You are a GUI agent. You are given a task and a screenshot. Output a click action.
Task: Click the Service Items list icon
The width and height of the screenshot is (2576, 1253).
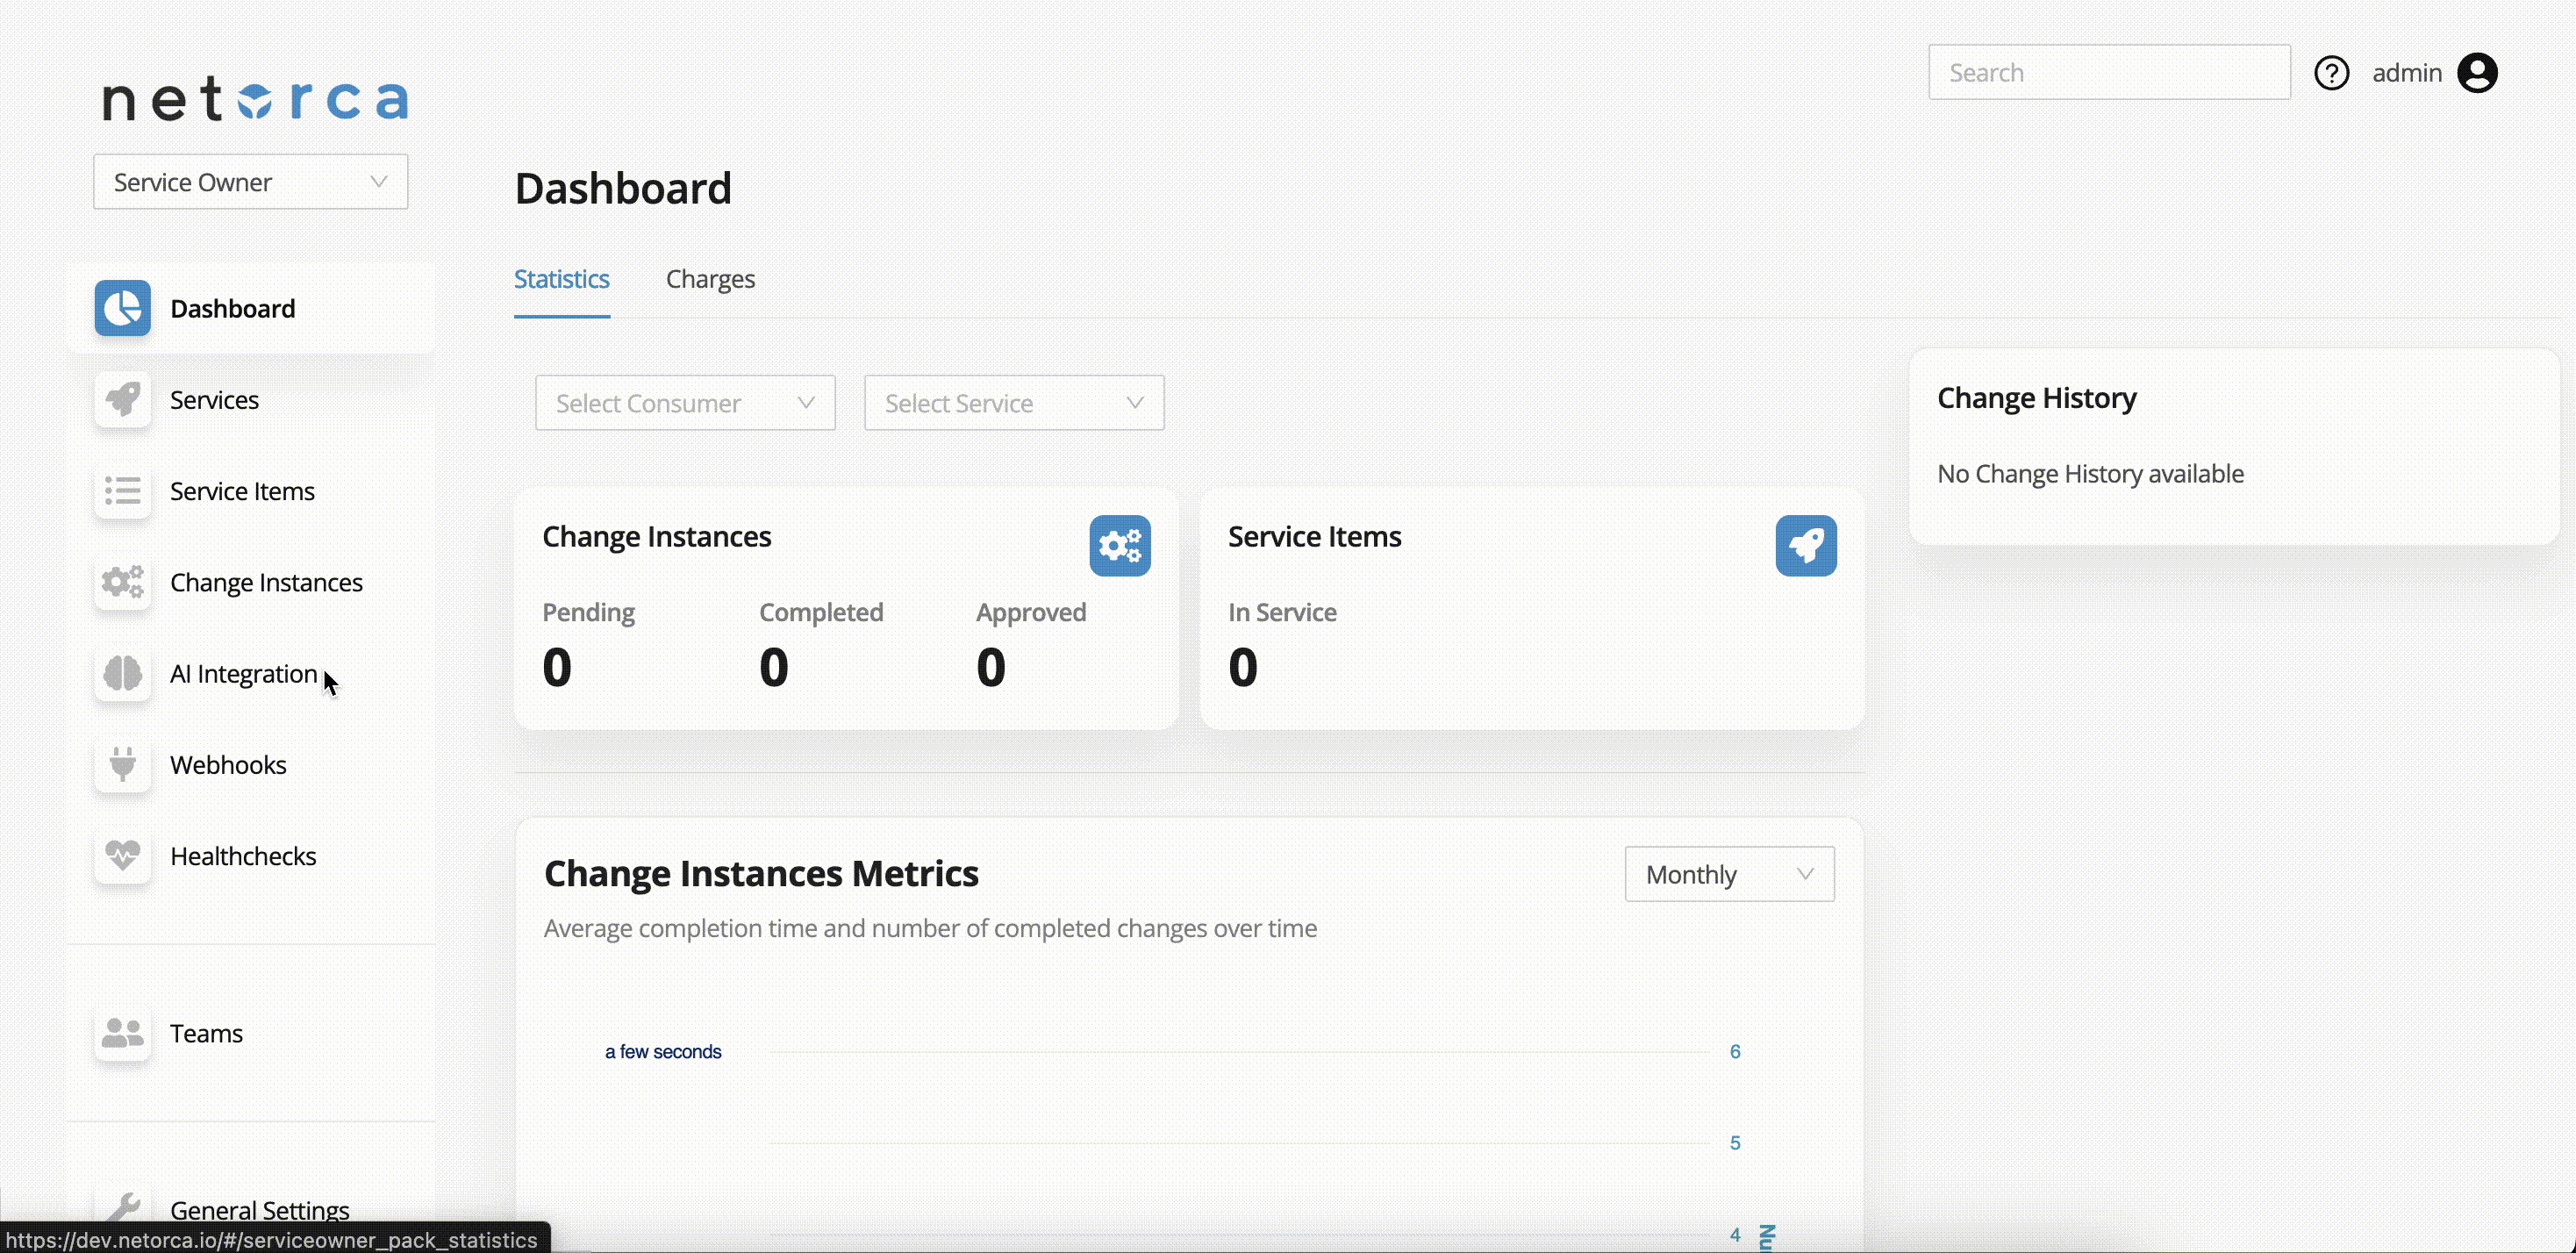coord(122,491)
